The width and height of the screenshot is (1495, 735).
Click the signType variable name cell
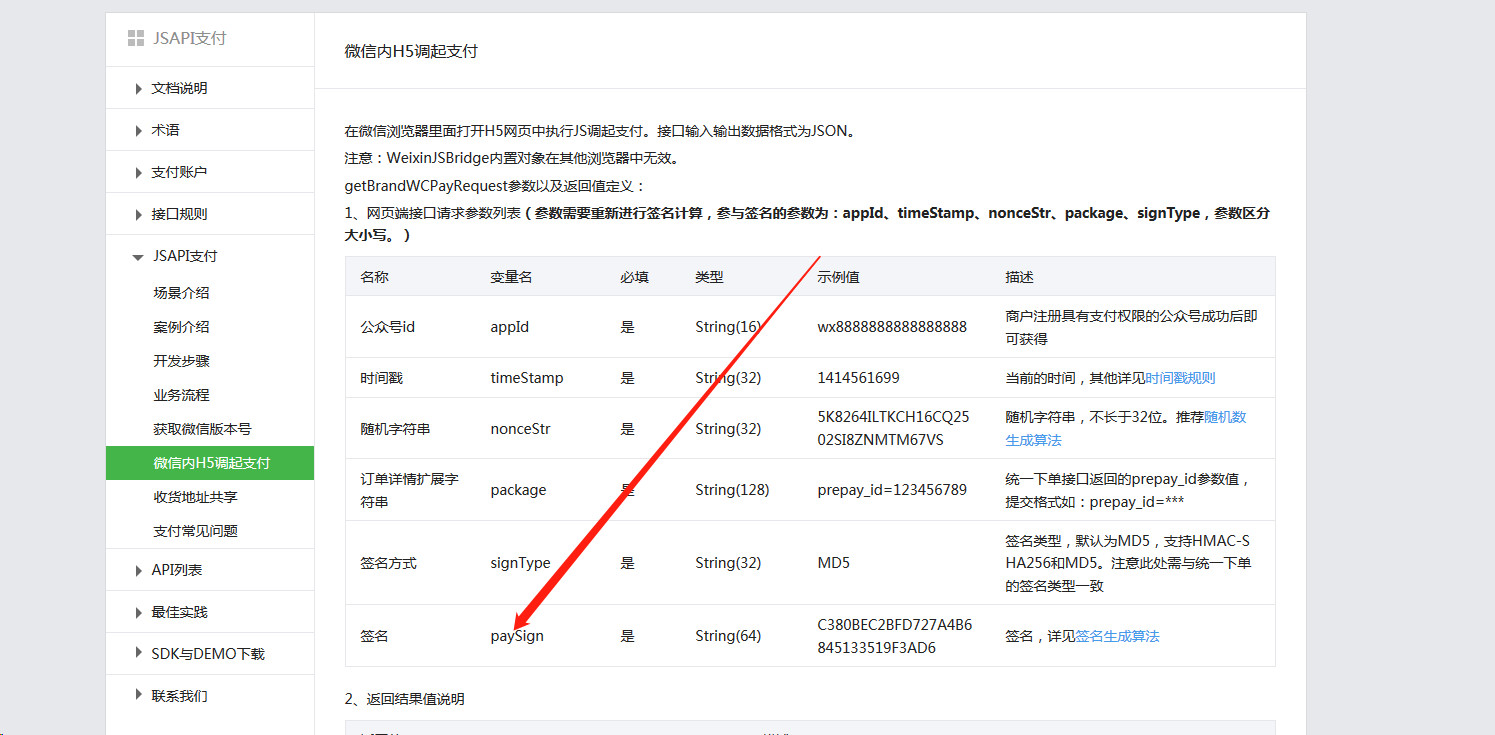coord(520,563)
